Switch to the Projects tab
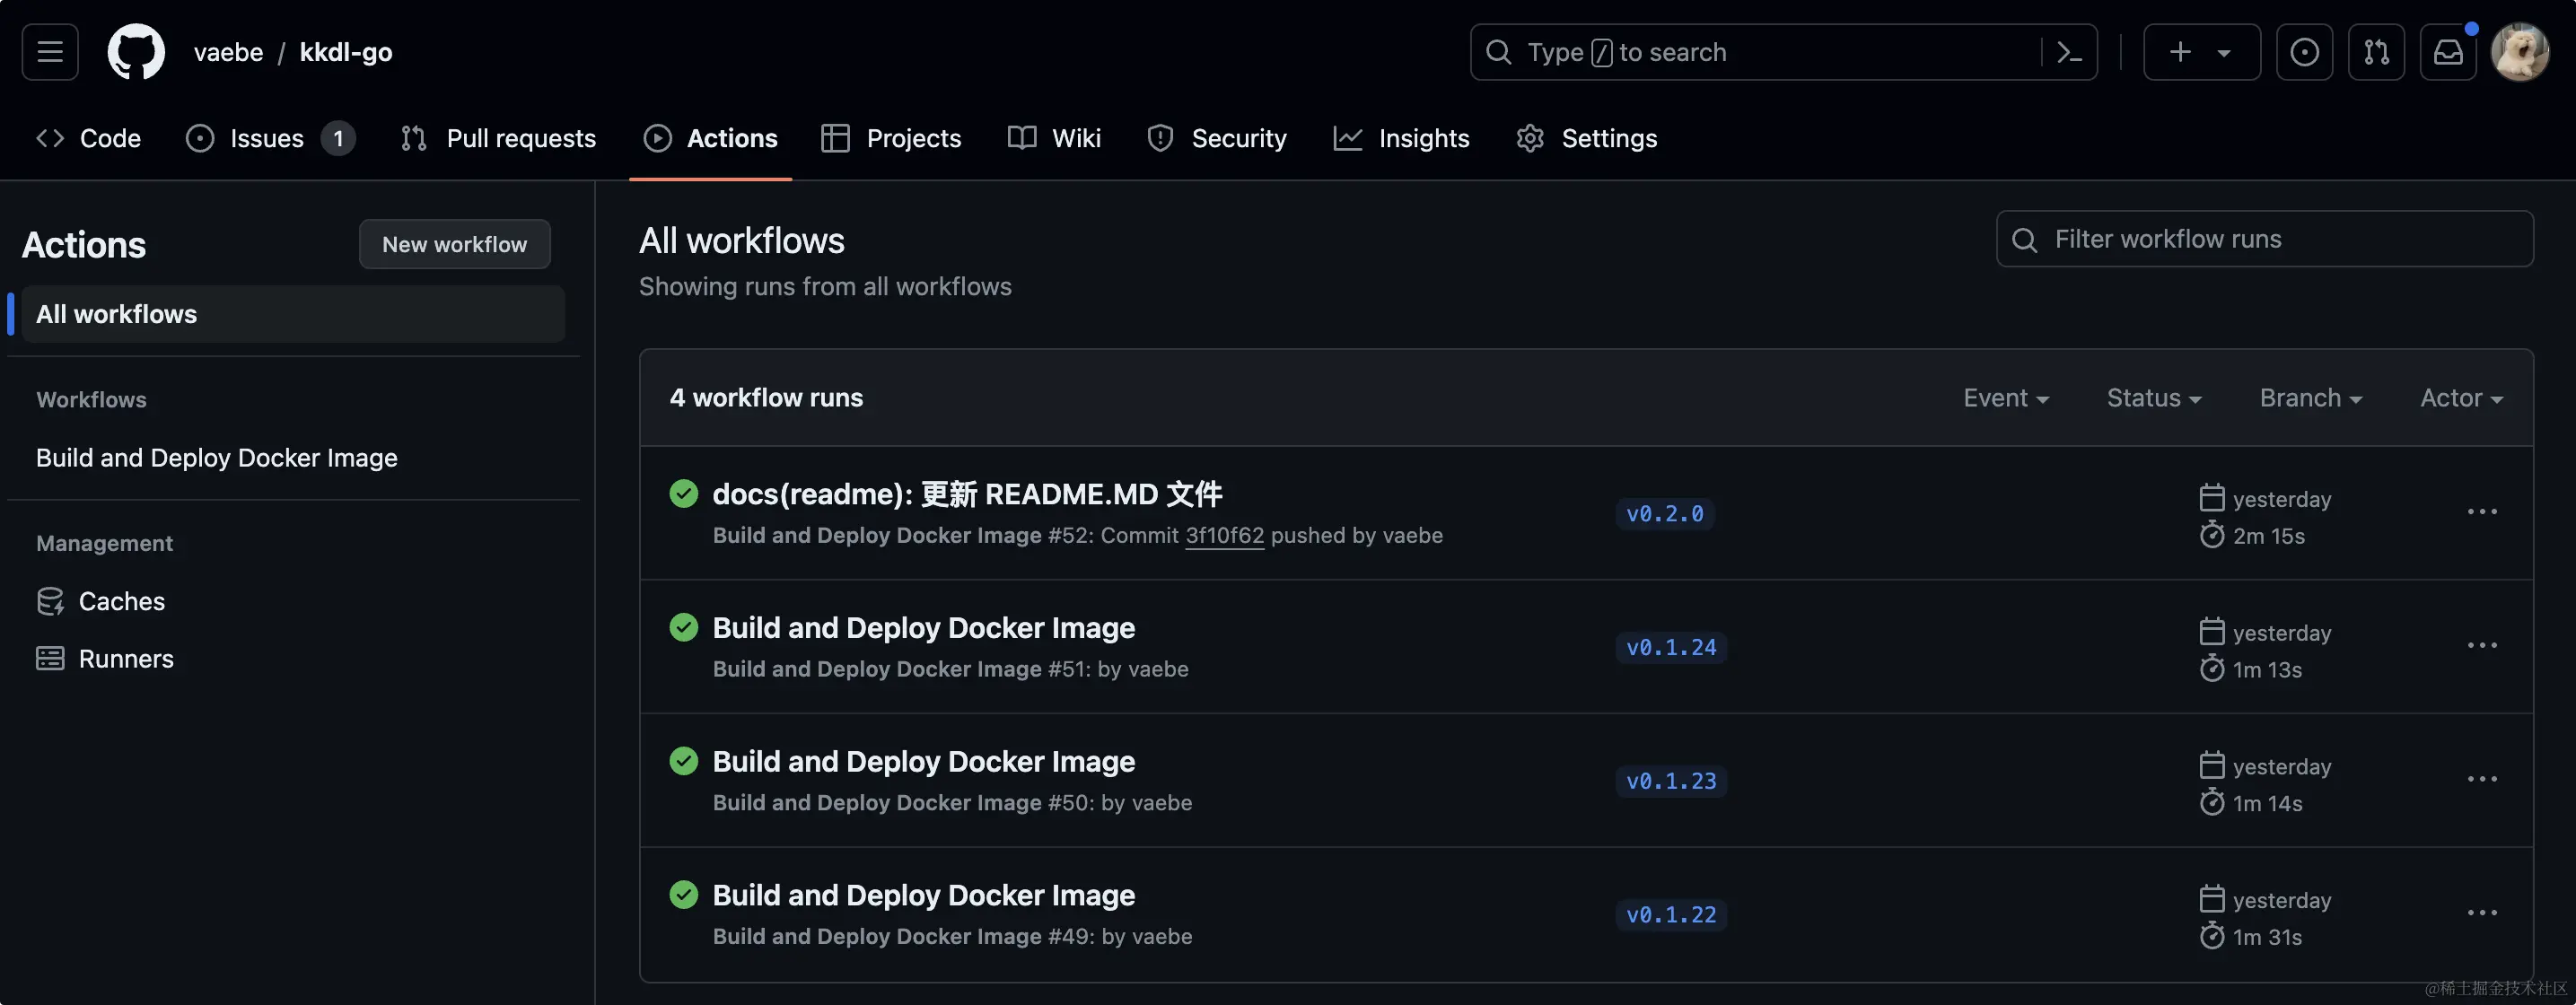The height and width of the screenshot is (1005, 2576). 891,138
